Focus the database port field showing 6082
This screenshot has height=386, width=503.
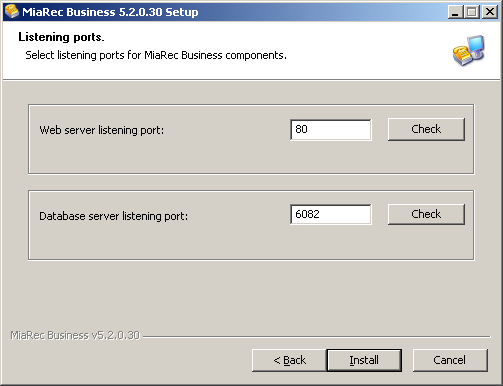330,214
